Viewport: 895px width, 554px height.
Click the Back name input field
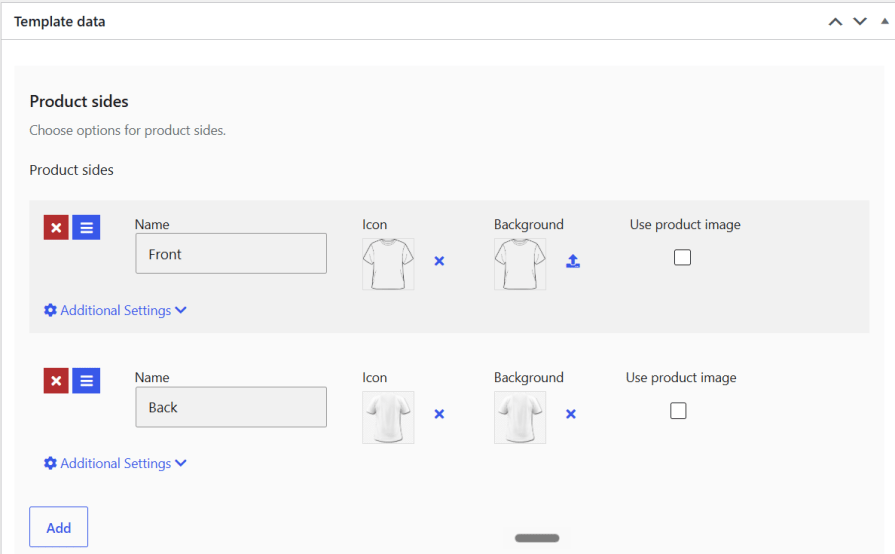(x=231, y=407)
